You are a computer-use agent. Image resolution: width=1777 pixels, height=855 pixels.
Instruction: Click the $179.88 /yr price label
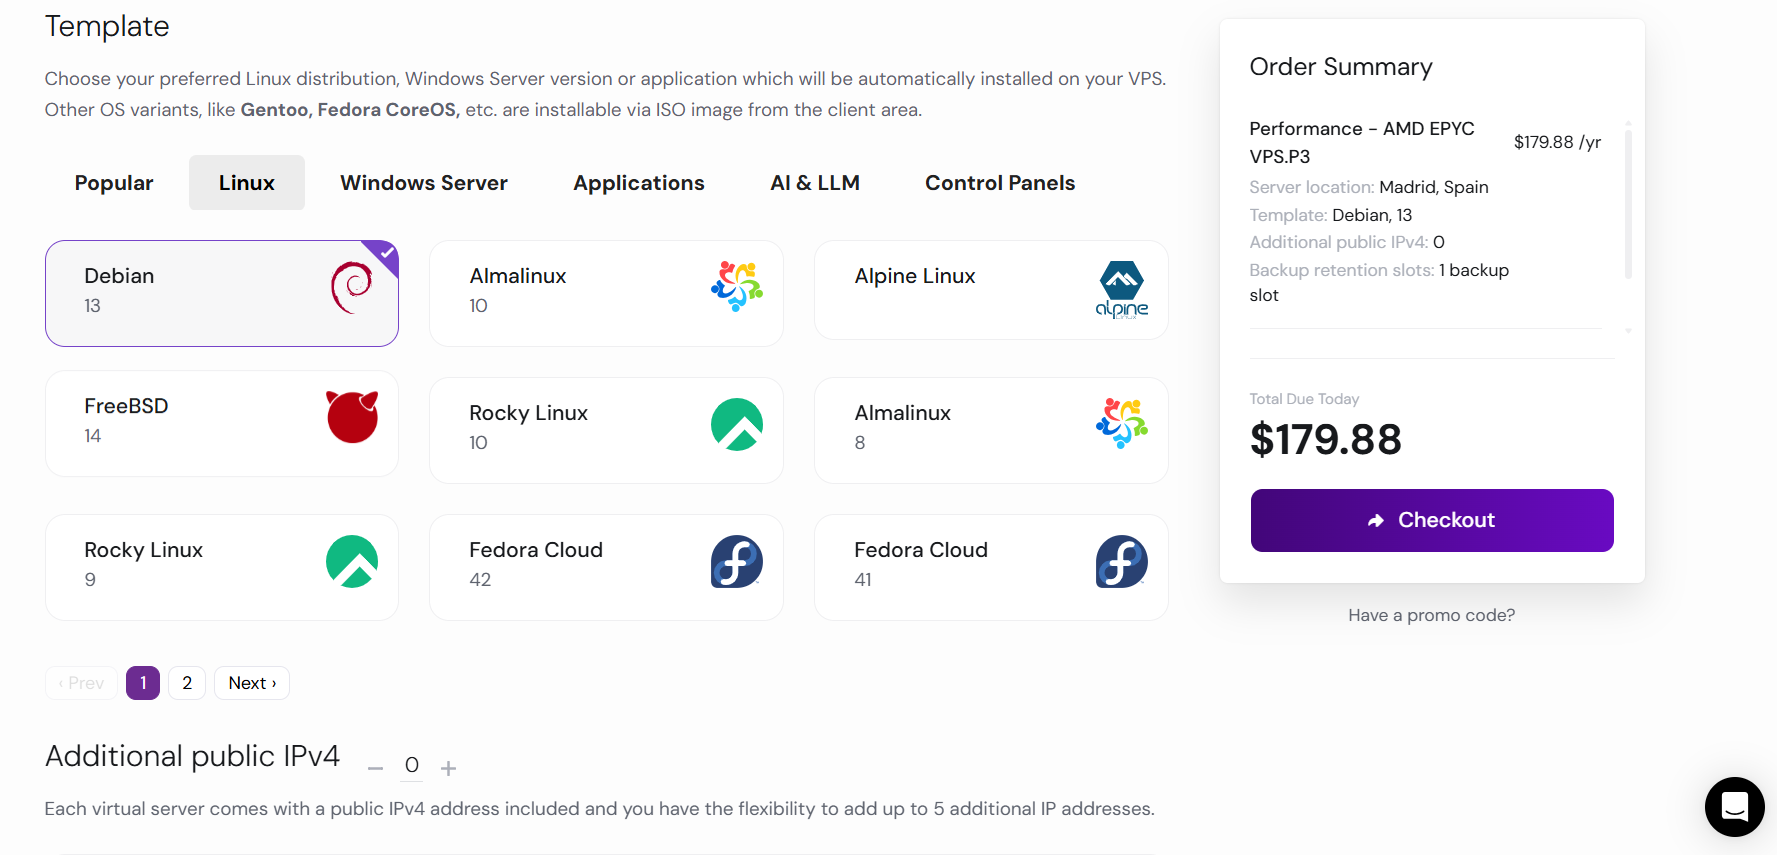1557,142
